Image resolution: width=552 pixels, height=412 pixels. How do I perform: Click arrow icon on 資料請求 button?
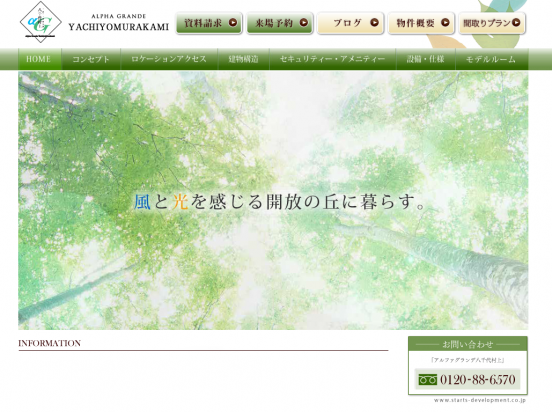click(x=233, y=23)
